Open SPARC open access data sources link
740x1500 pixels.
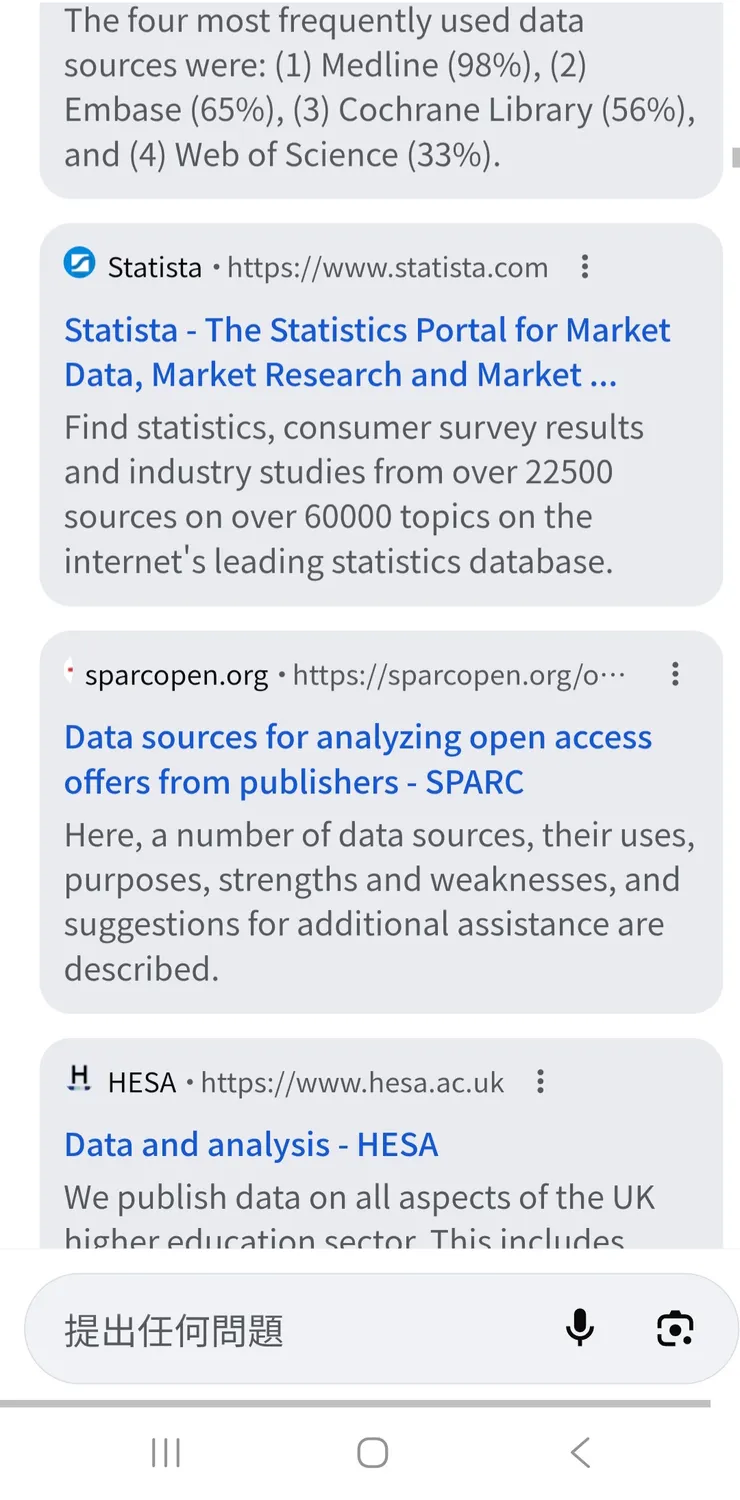click(358, 759)
